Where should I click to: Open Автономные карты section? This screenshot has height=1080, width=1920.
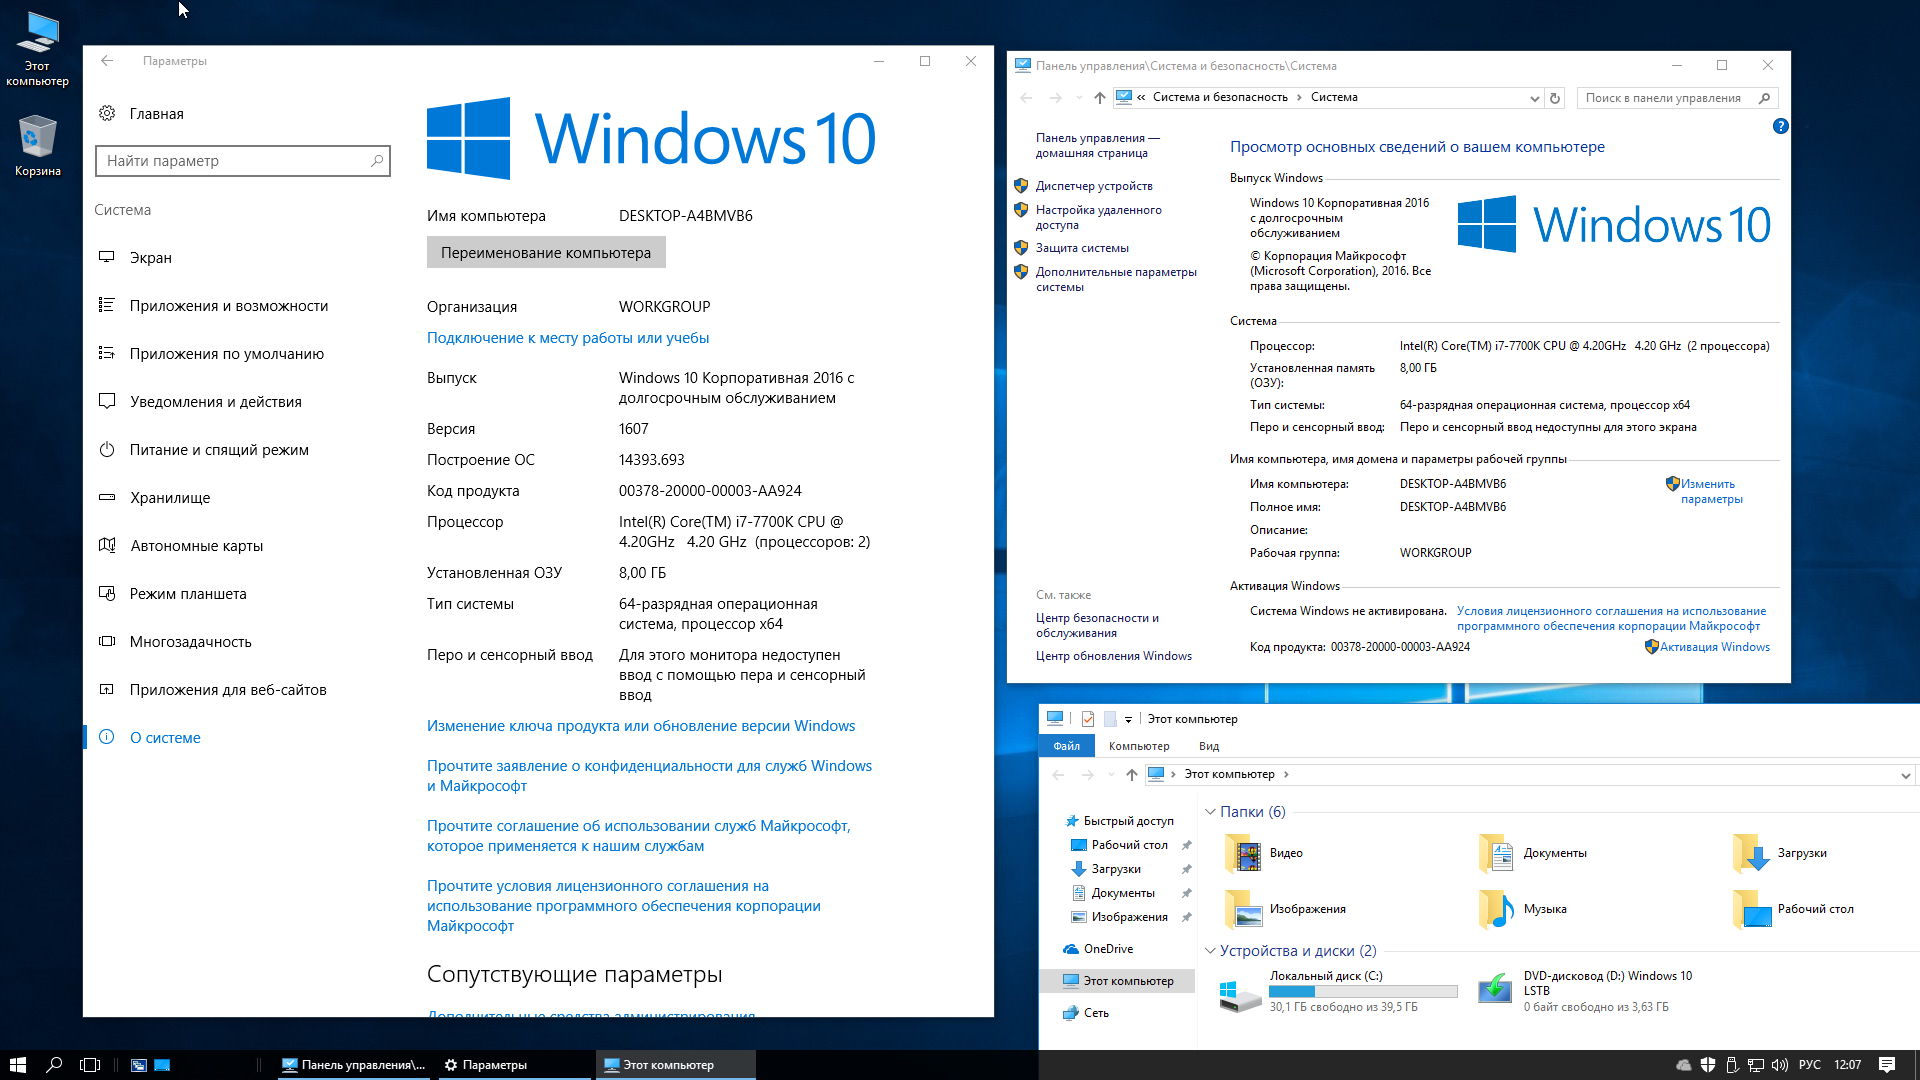(181, 546)
